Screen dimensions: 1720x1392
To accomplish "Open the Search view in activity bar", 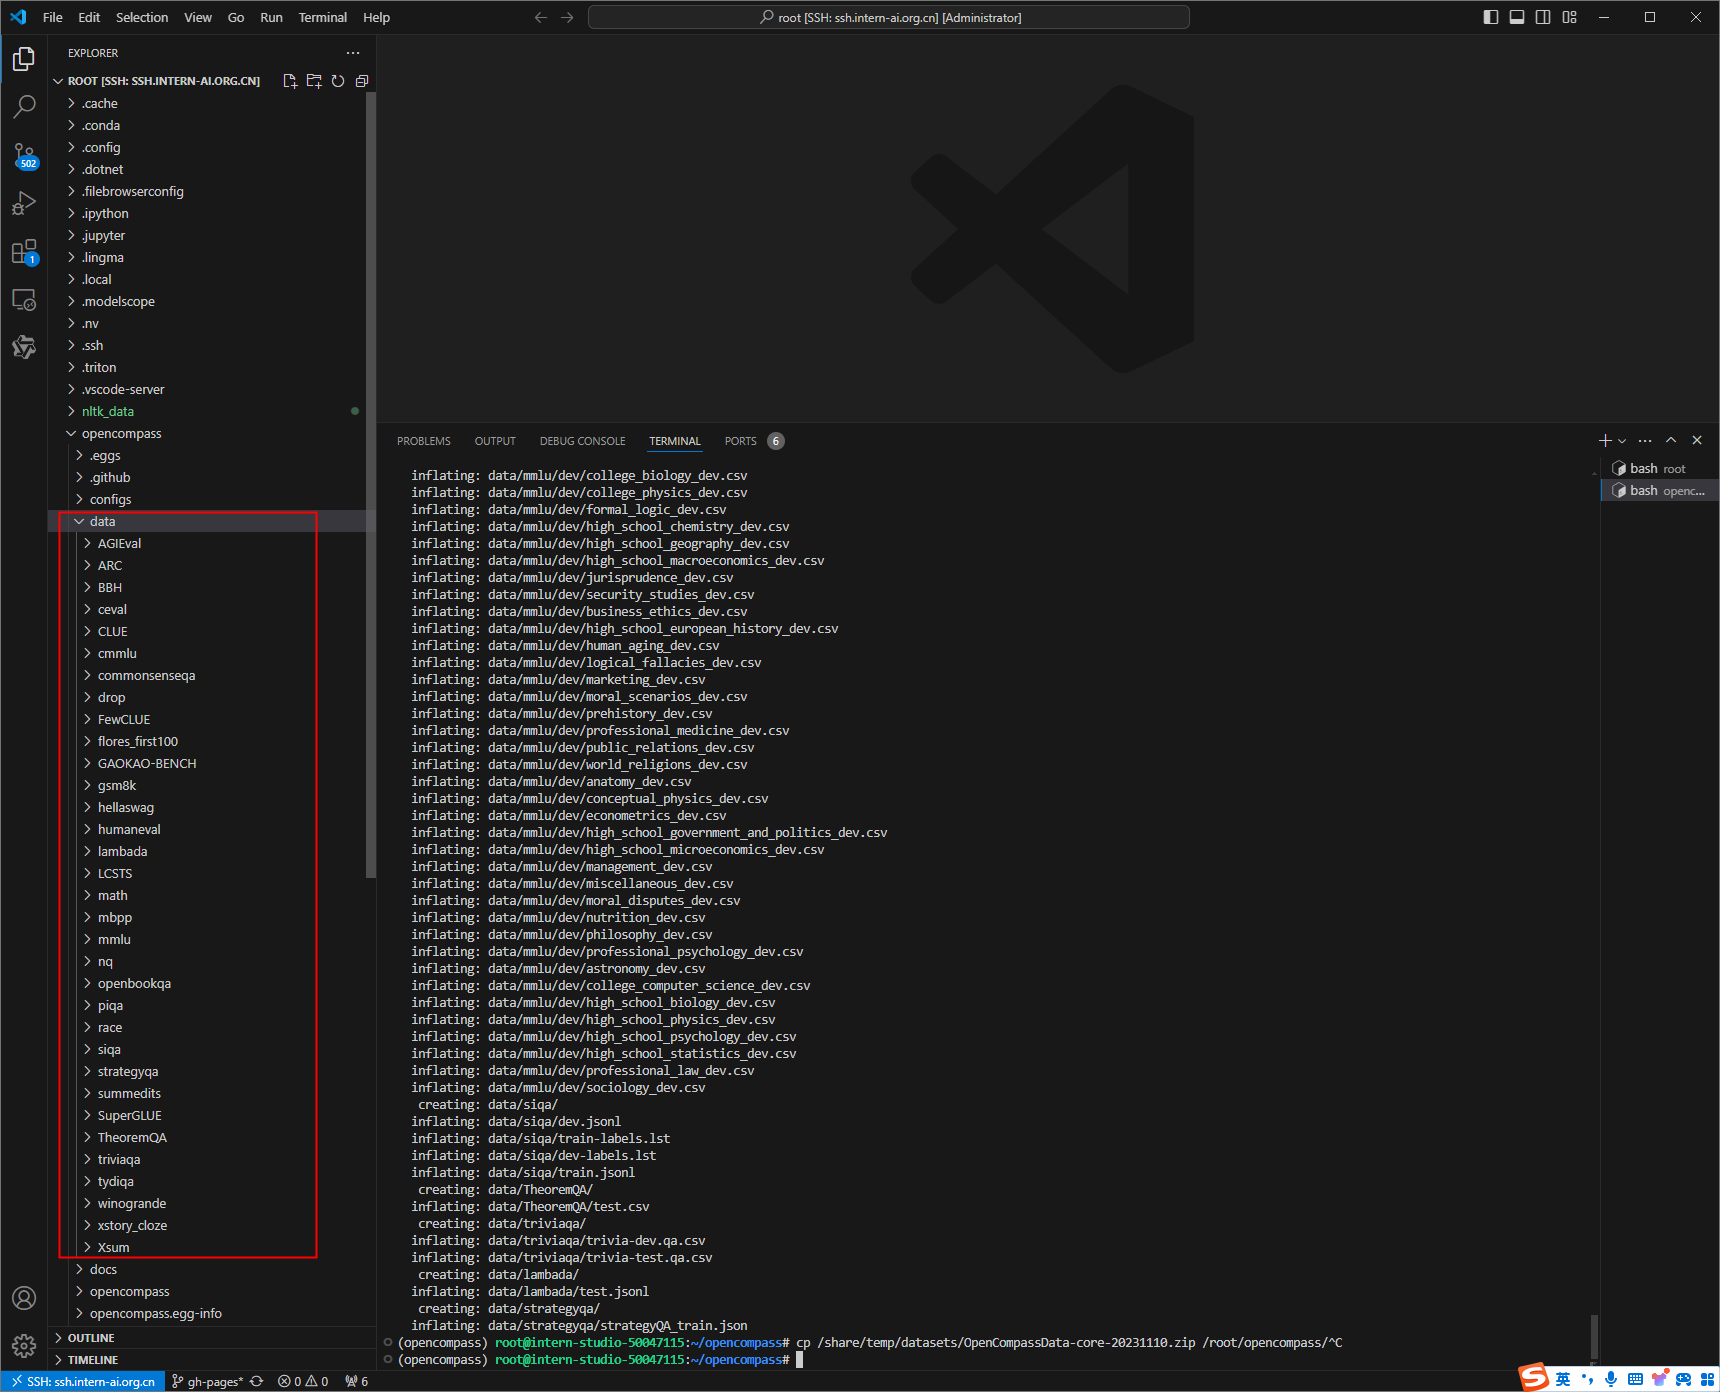I will [24, 107].
